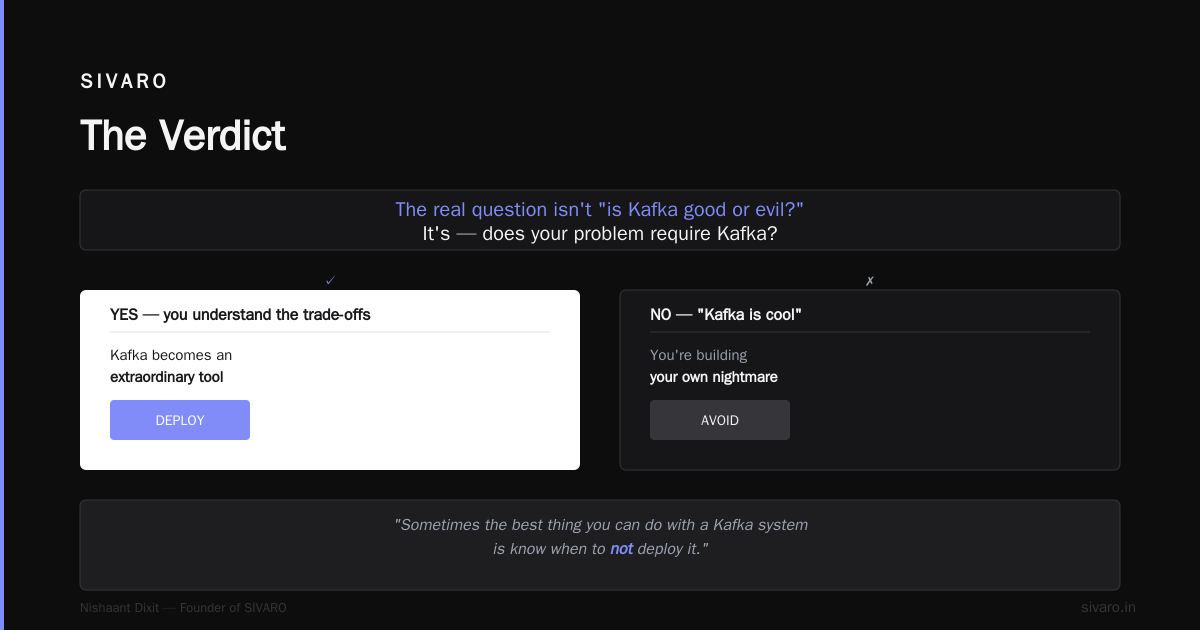
Task: Click "your own nightmare" bold text
Action: tap(714, 377)
